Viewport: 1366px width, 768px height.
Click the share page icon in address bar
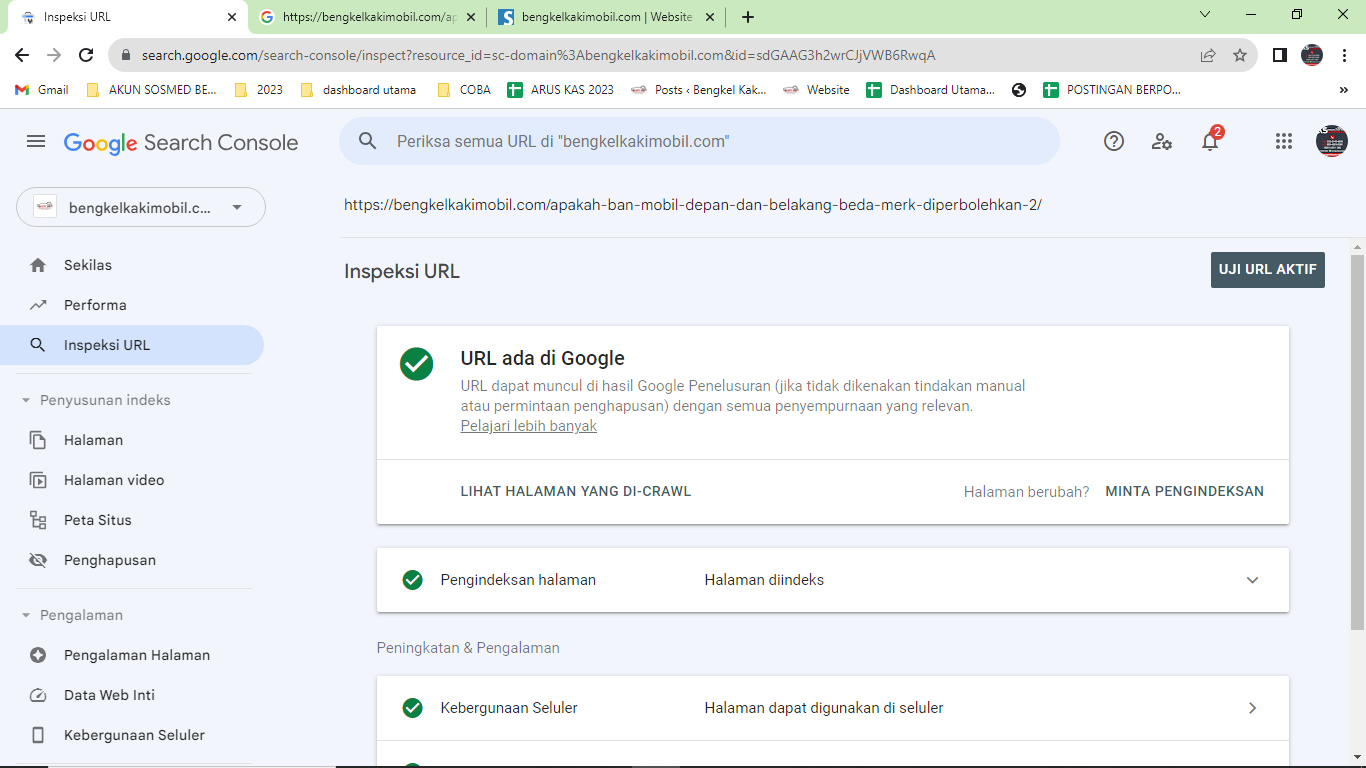tap(1208, 55)
